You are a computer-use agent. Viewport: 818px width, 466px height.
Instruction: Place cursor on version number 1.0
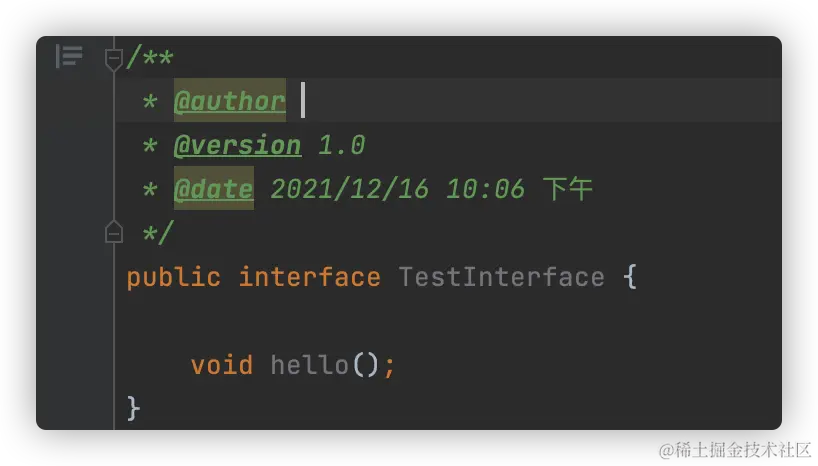[341, 145]
